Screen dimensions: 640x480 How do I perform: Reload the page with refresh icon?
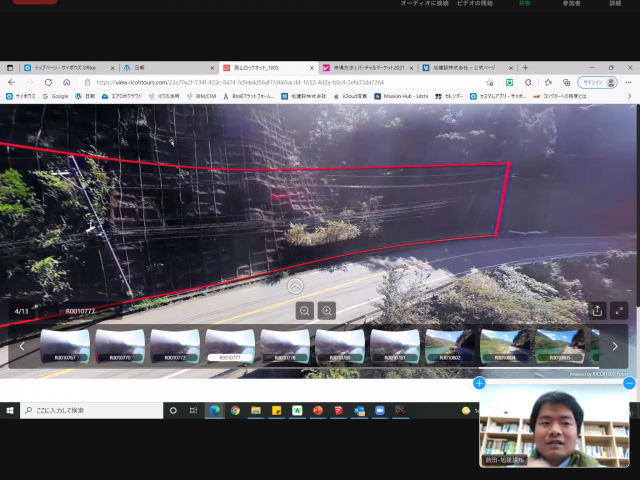click(x=48, y=82)
